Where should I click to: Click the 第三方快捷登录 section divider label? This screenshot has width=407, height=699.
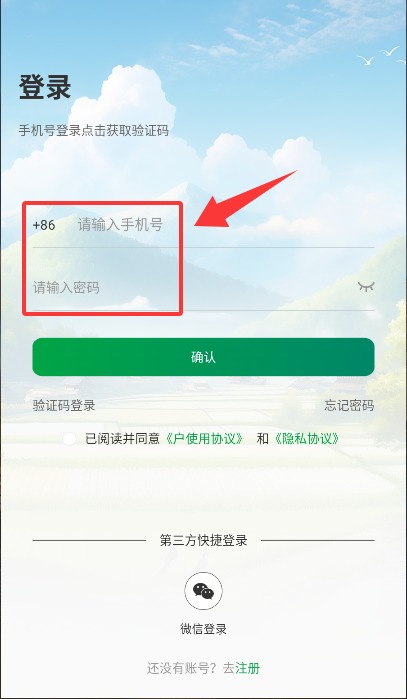click(203, 540)
